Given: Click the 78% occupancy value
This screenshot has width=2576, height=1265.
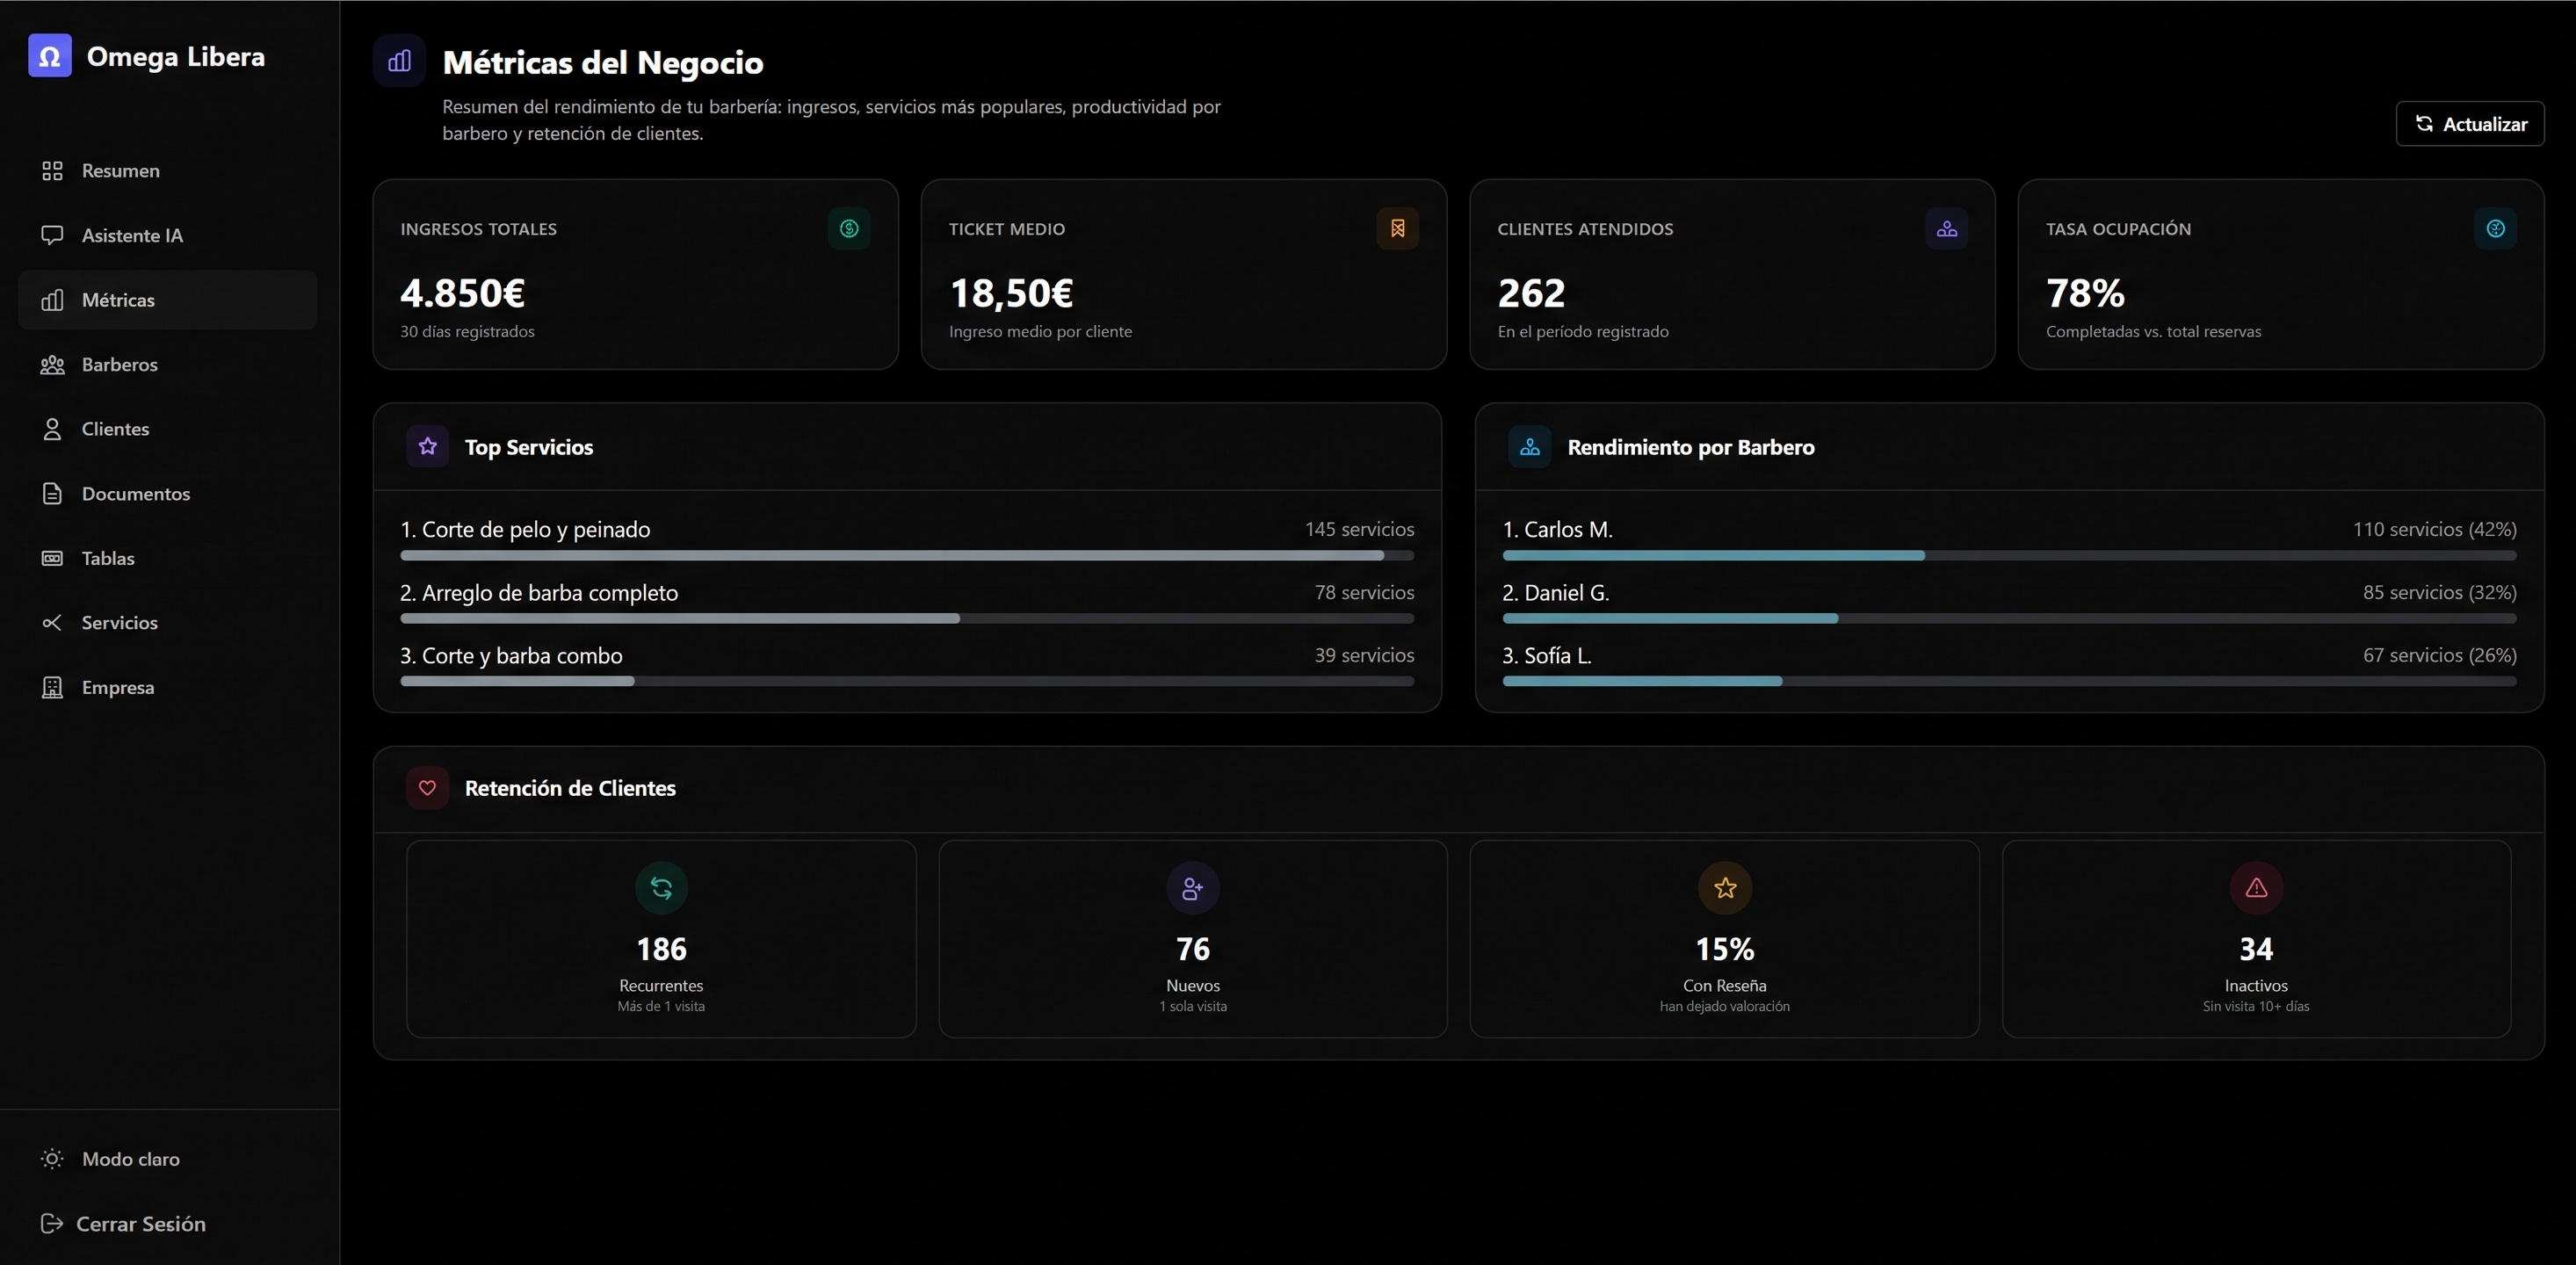Looking at the screenshot, I should [x=2085, y=293].
